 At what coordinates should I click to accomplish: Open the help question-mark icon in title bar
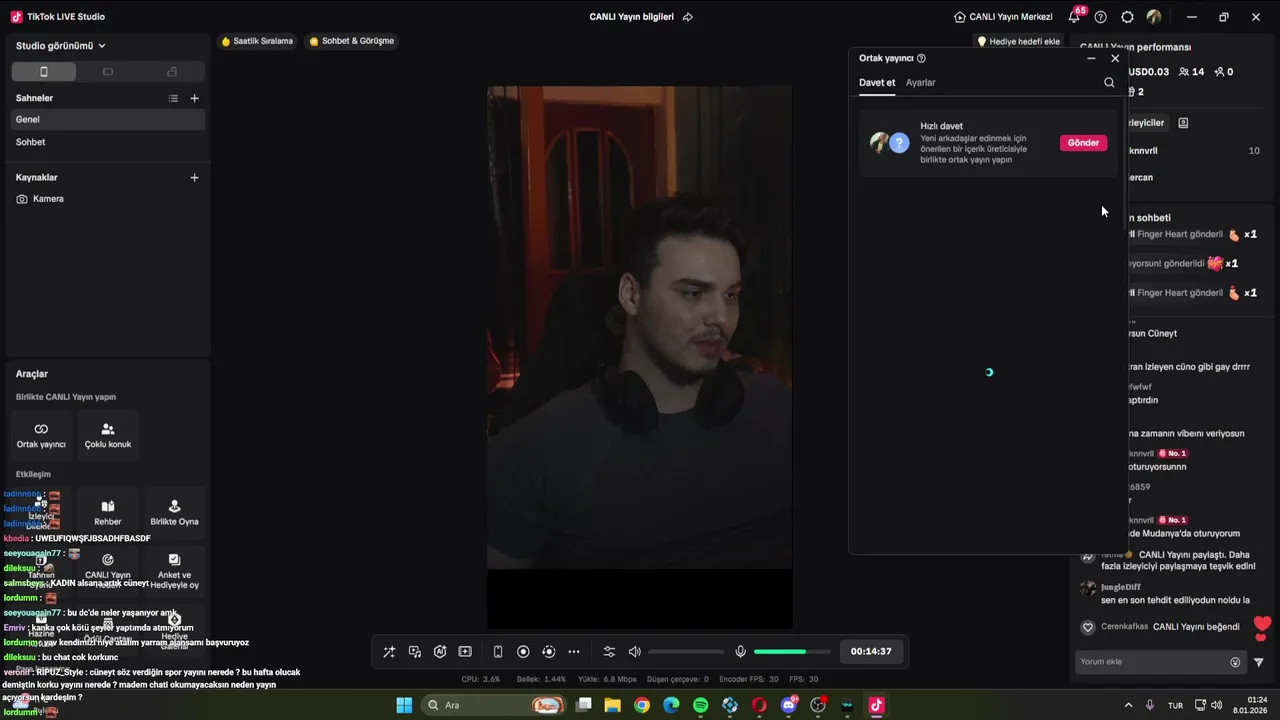[1101, 17]
